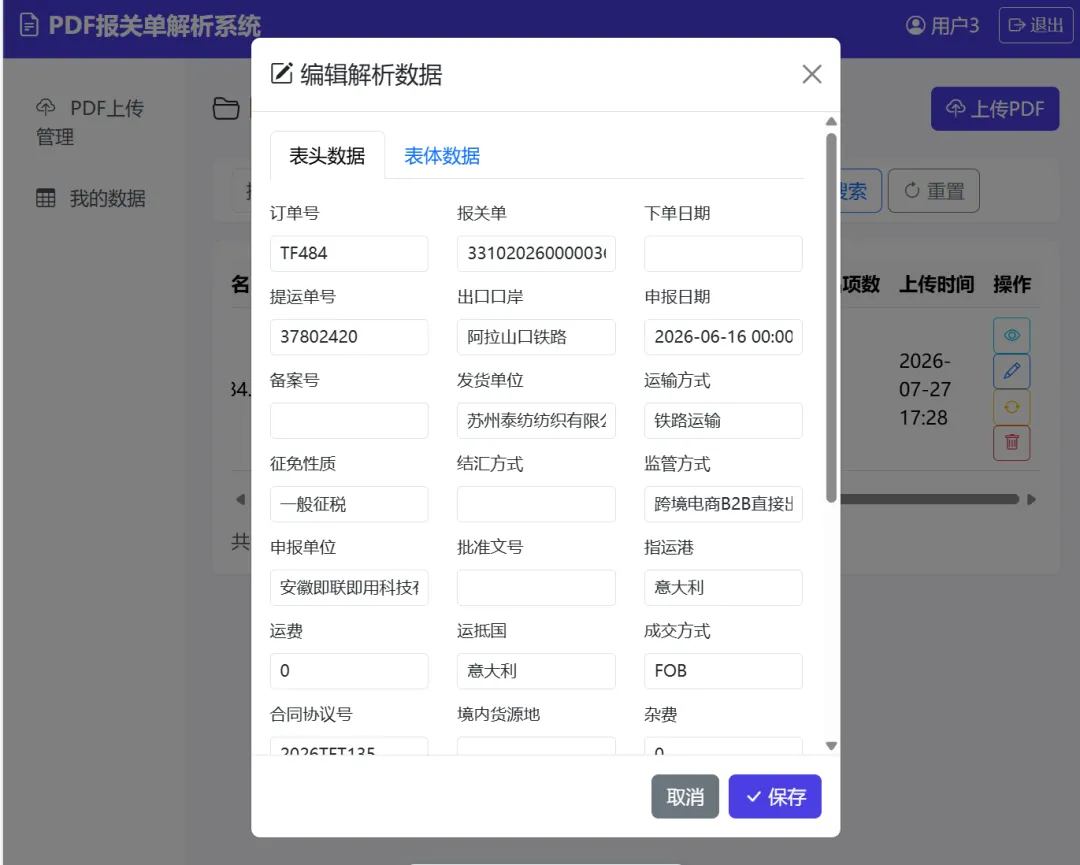Click the orange re-parse refresh icon
The height and width of the screenshot is (865, 1080).
tap(1011, 407)
